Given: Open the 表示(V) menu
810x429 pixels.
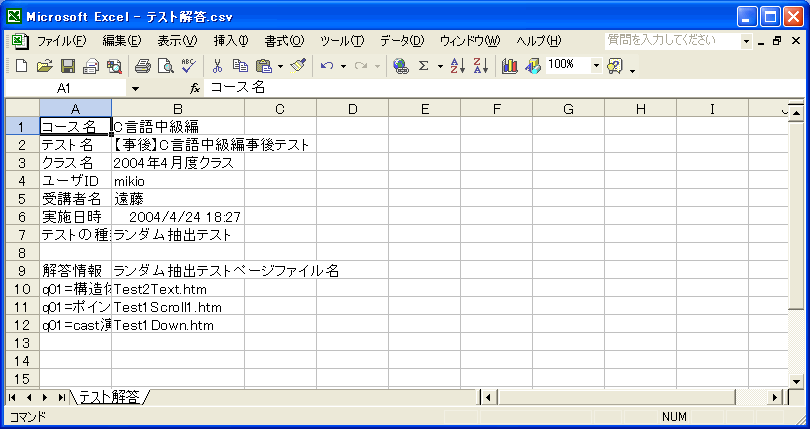Looking at the screenshot, I should tap(177, 41).
